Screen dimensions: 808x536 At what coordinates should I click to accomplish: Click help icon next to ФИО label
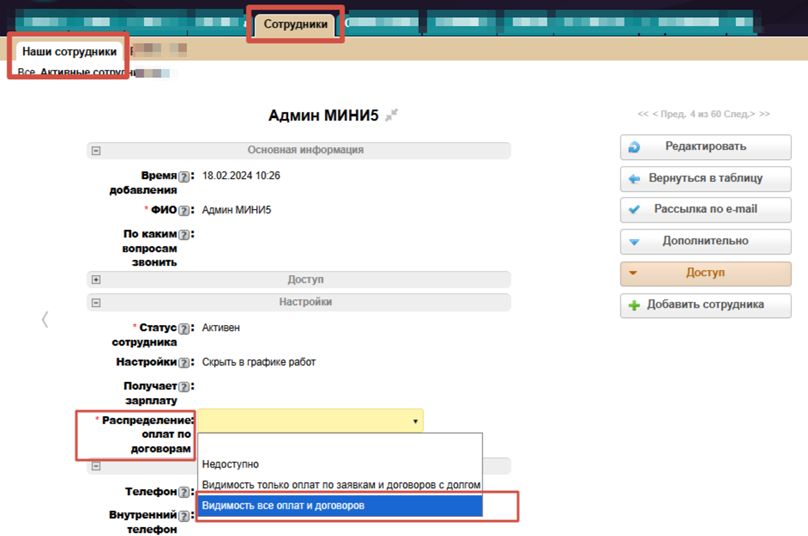(184, 211)
